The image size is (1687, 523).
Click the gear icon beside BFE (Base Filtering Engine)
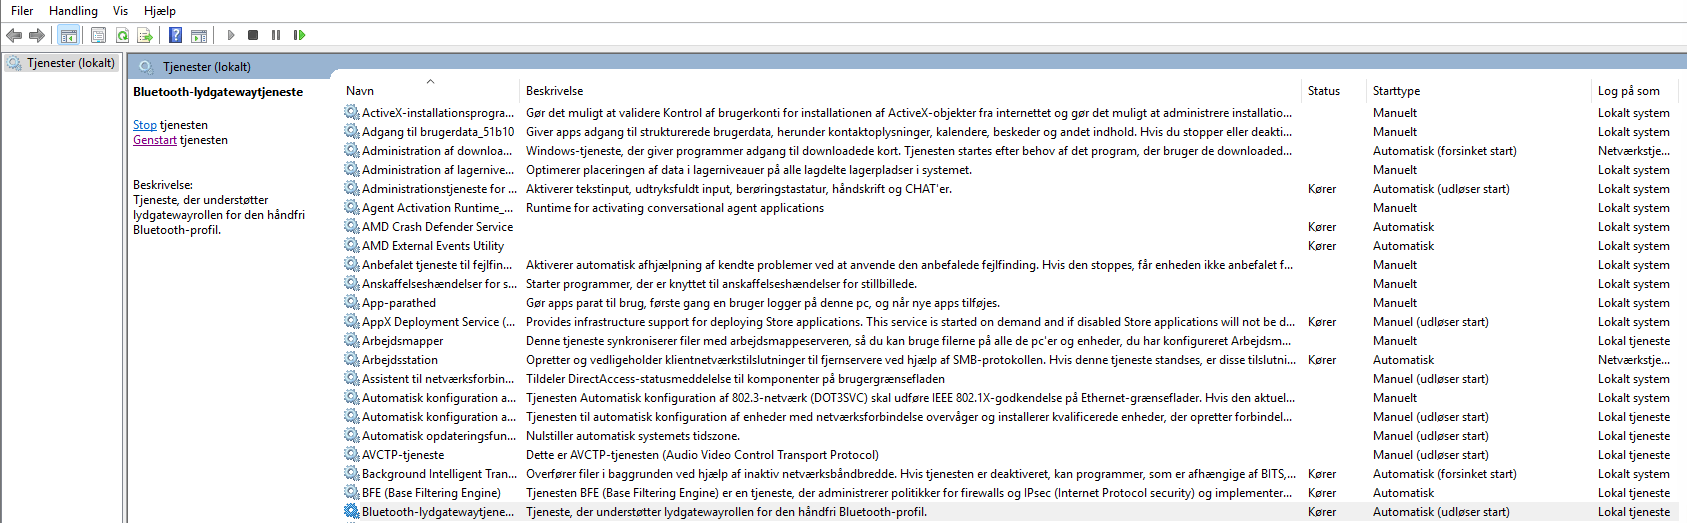[352, 493]
